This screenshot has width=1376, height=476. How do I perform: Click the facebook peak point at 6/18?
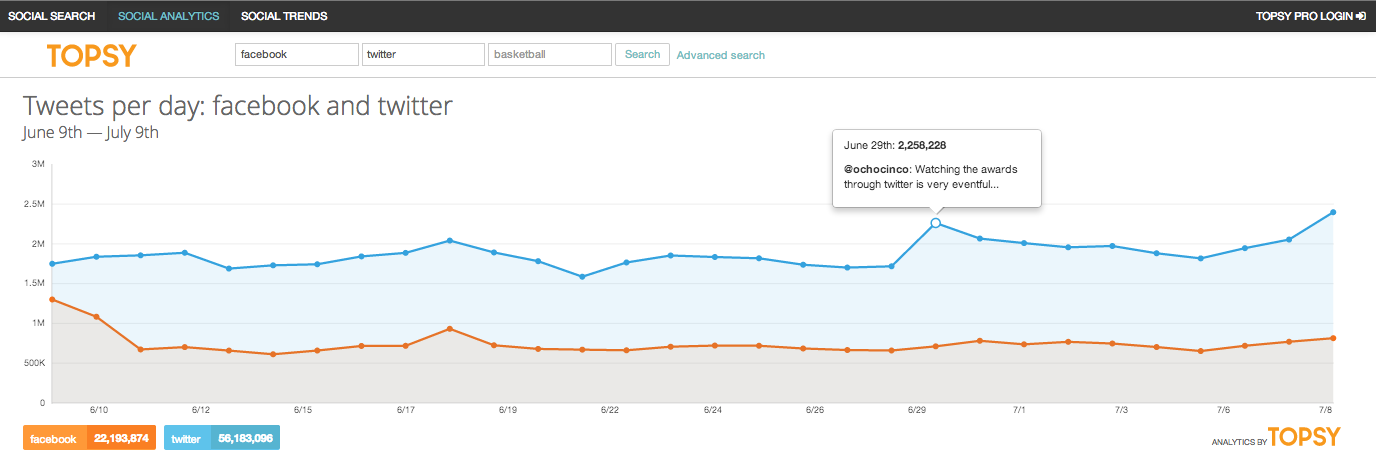click(x=450, y=329)
